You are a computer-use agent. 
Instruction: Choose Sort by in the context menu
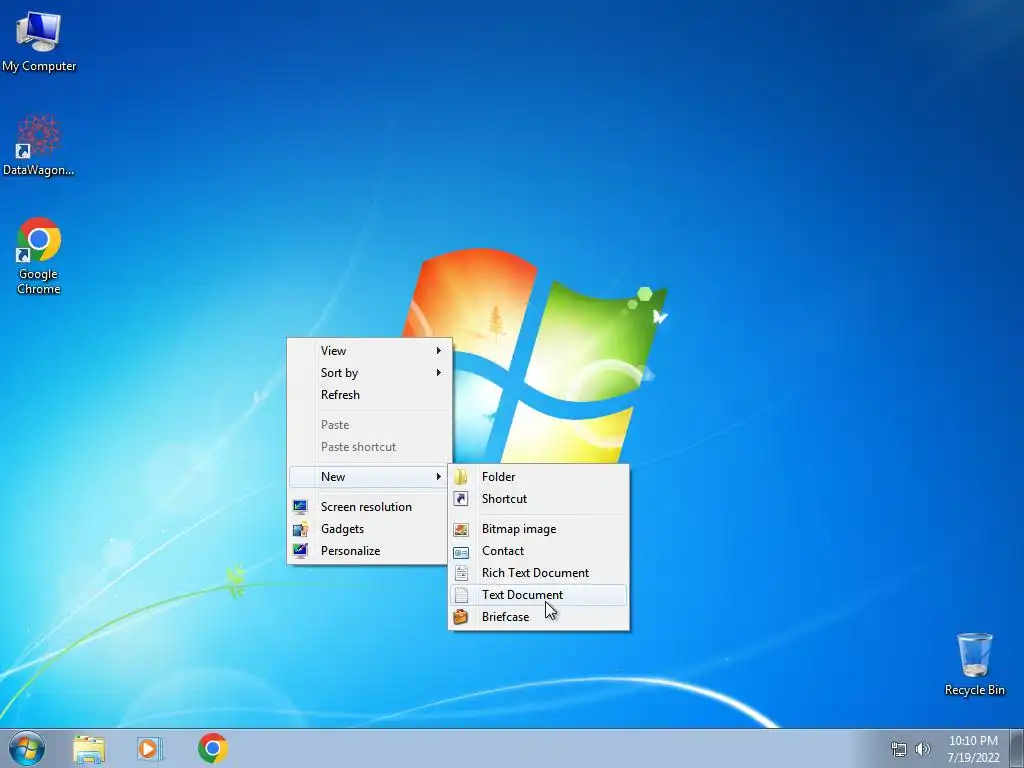(x=370, y=373)
